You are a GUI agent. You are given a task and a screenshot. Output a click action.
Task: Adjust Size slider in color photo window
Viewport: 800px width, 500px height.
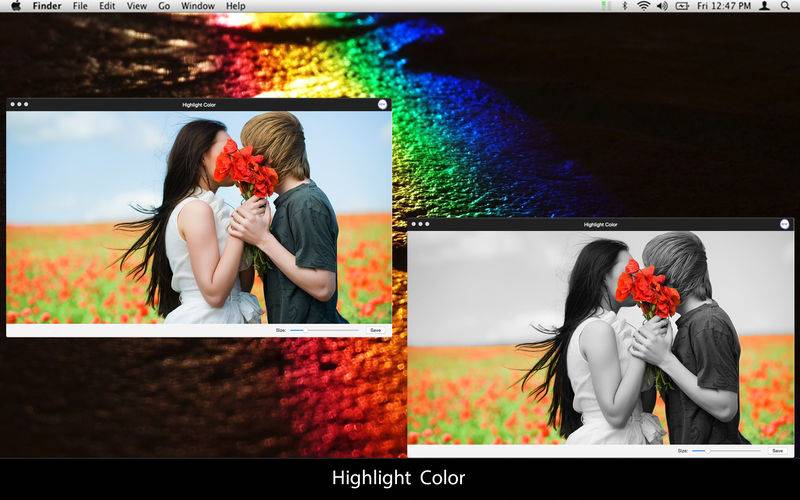tap(324, 330)
